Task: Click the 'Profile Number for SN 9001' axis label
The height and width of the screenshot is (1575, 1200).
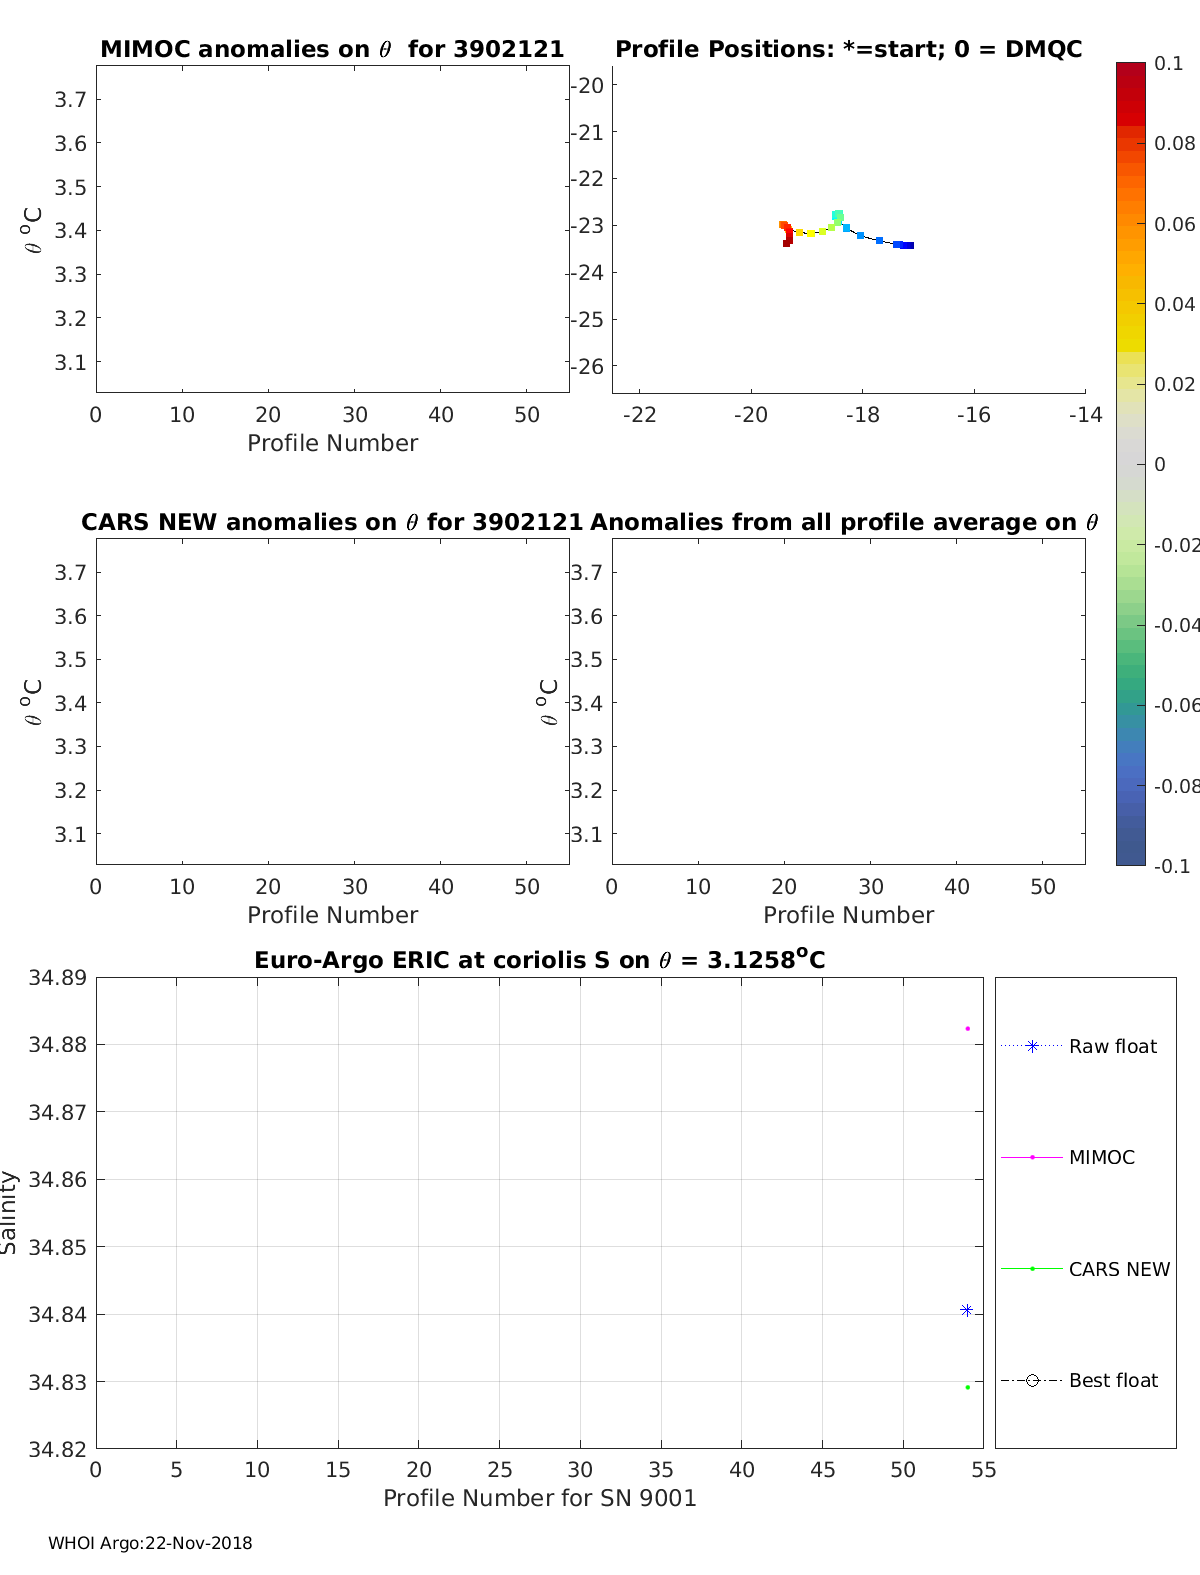Action: (x=539, y=1497)
